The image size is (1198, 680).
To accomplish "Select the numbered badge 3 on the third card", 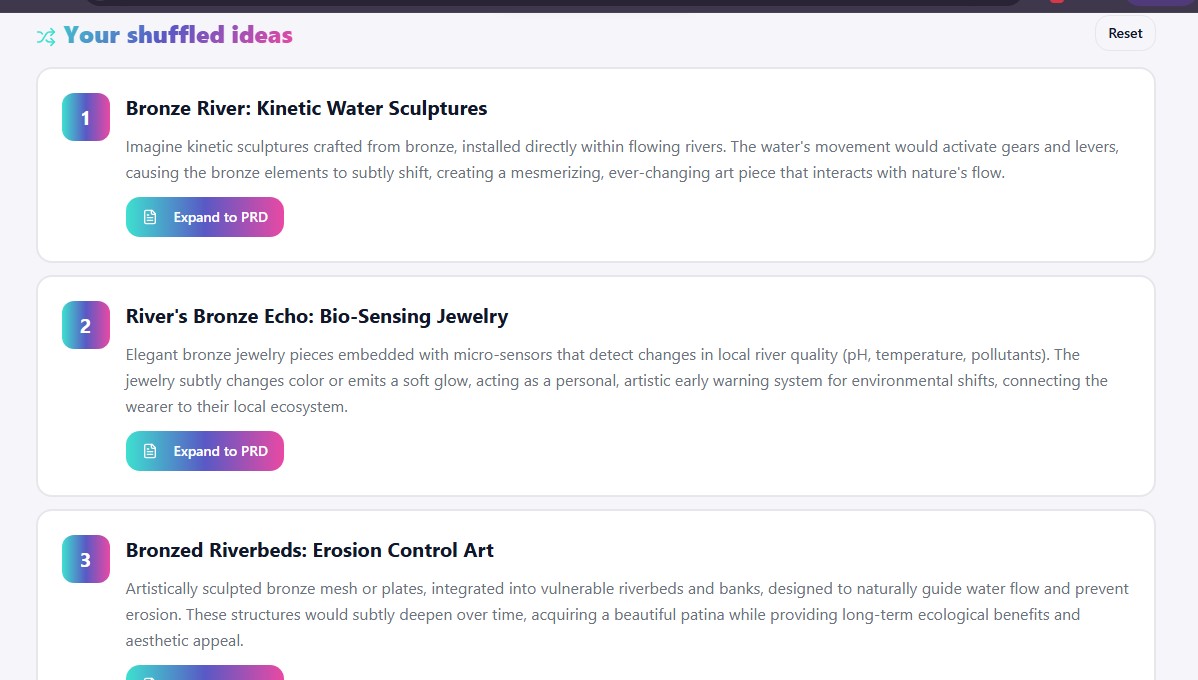I will click(x=85, y=559).
